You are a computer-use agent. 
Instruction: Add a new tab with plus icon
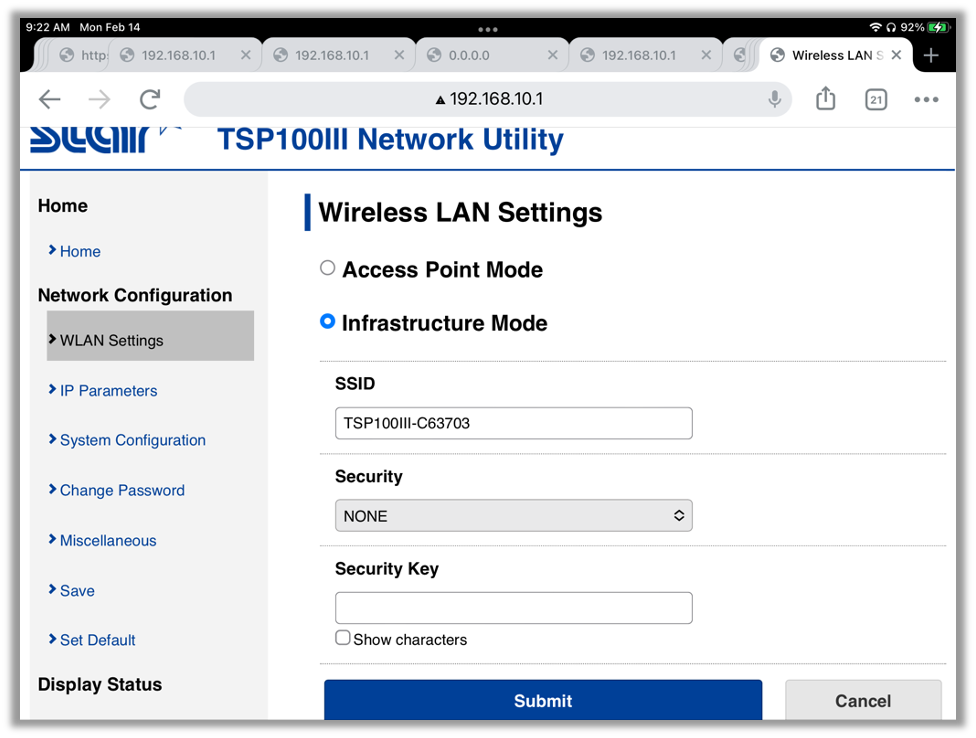point(931,56)
